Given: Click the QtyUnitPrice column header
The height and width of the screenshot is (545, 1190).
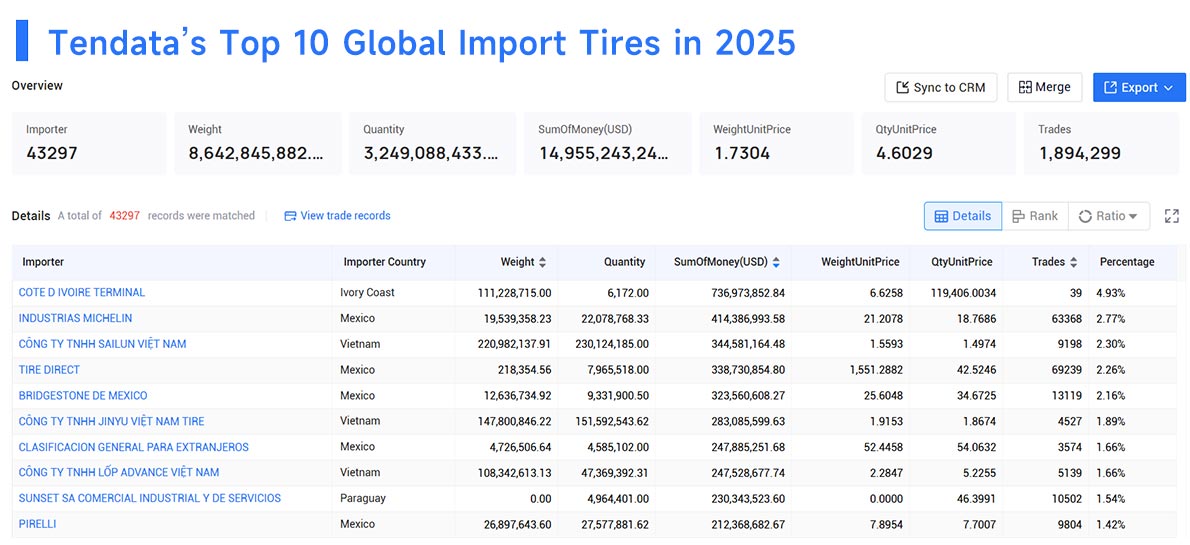Looking at the screenshot, I should point(962,262).
